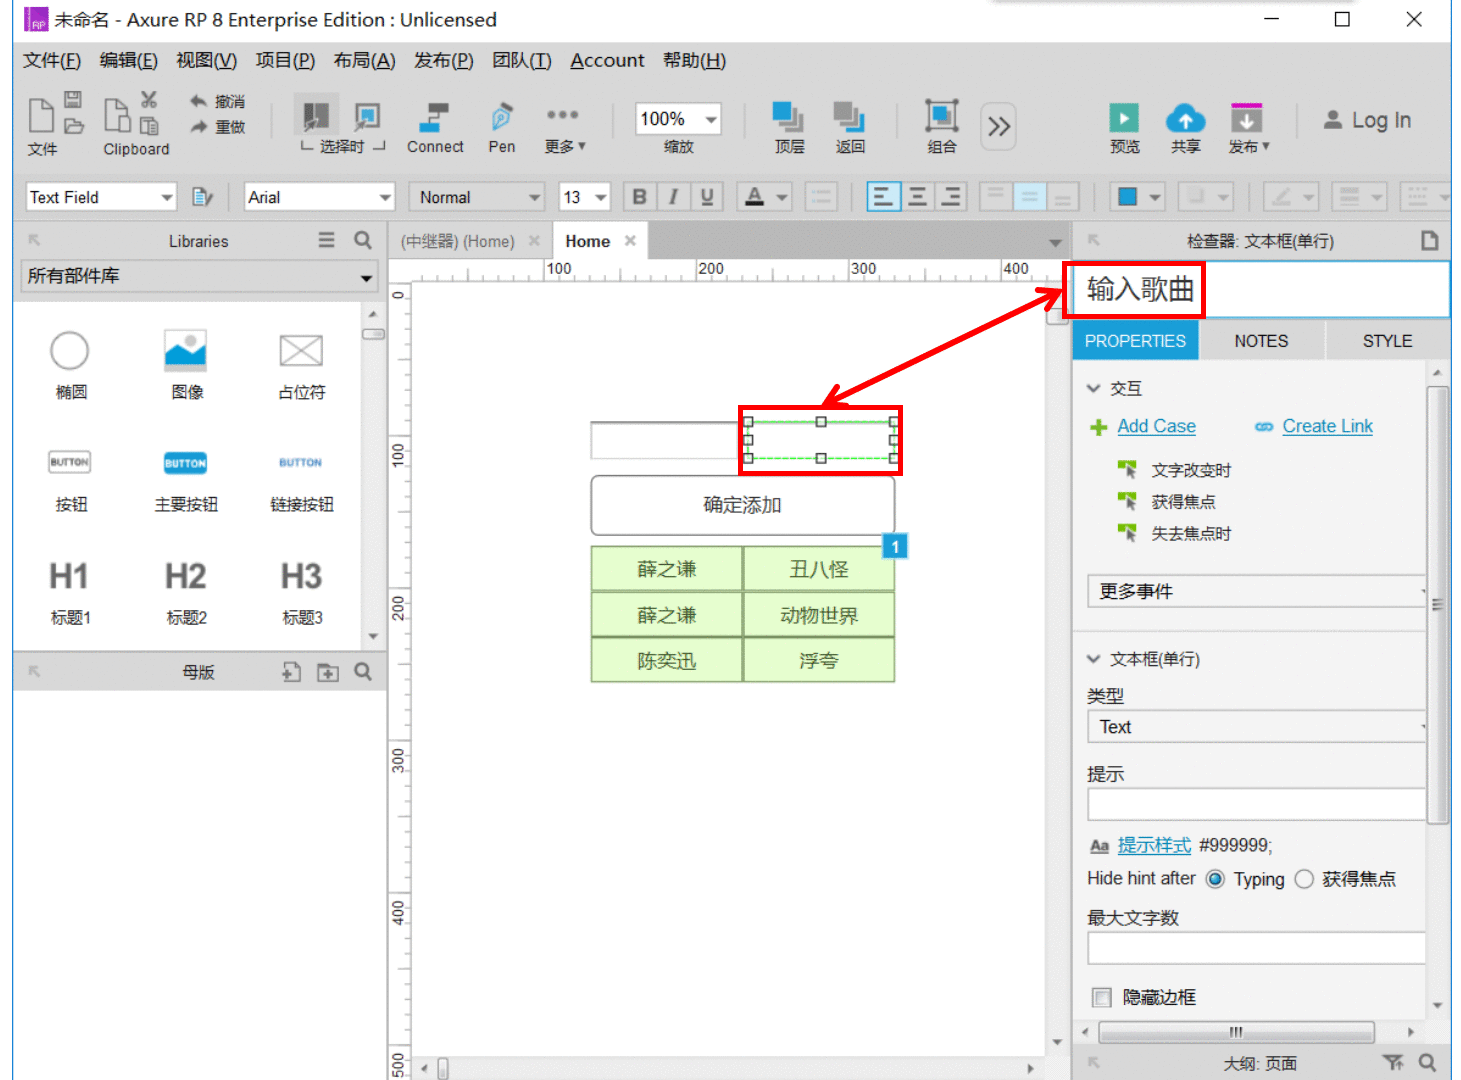Search the Masters panel
This screenshot has width=1461, height=1080.
pyautogui.click(x=363, y=672)
